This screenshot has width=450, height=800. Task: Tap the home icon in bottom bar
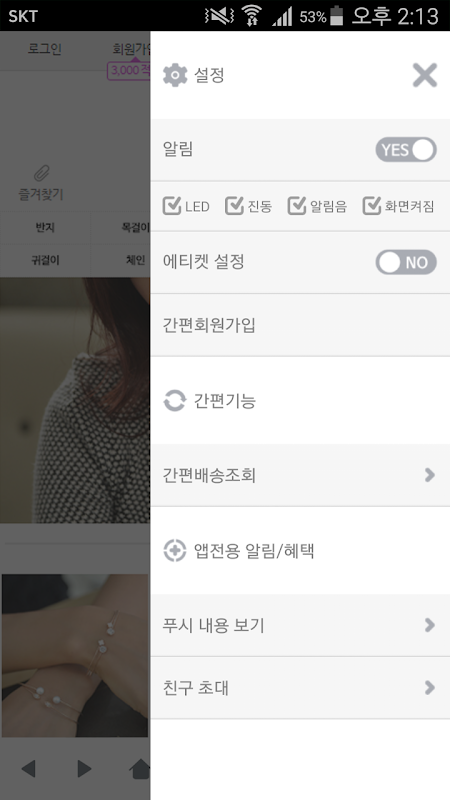coord(140,768)
